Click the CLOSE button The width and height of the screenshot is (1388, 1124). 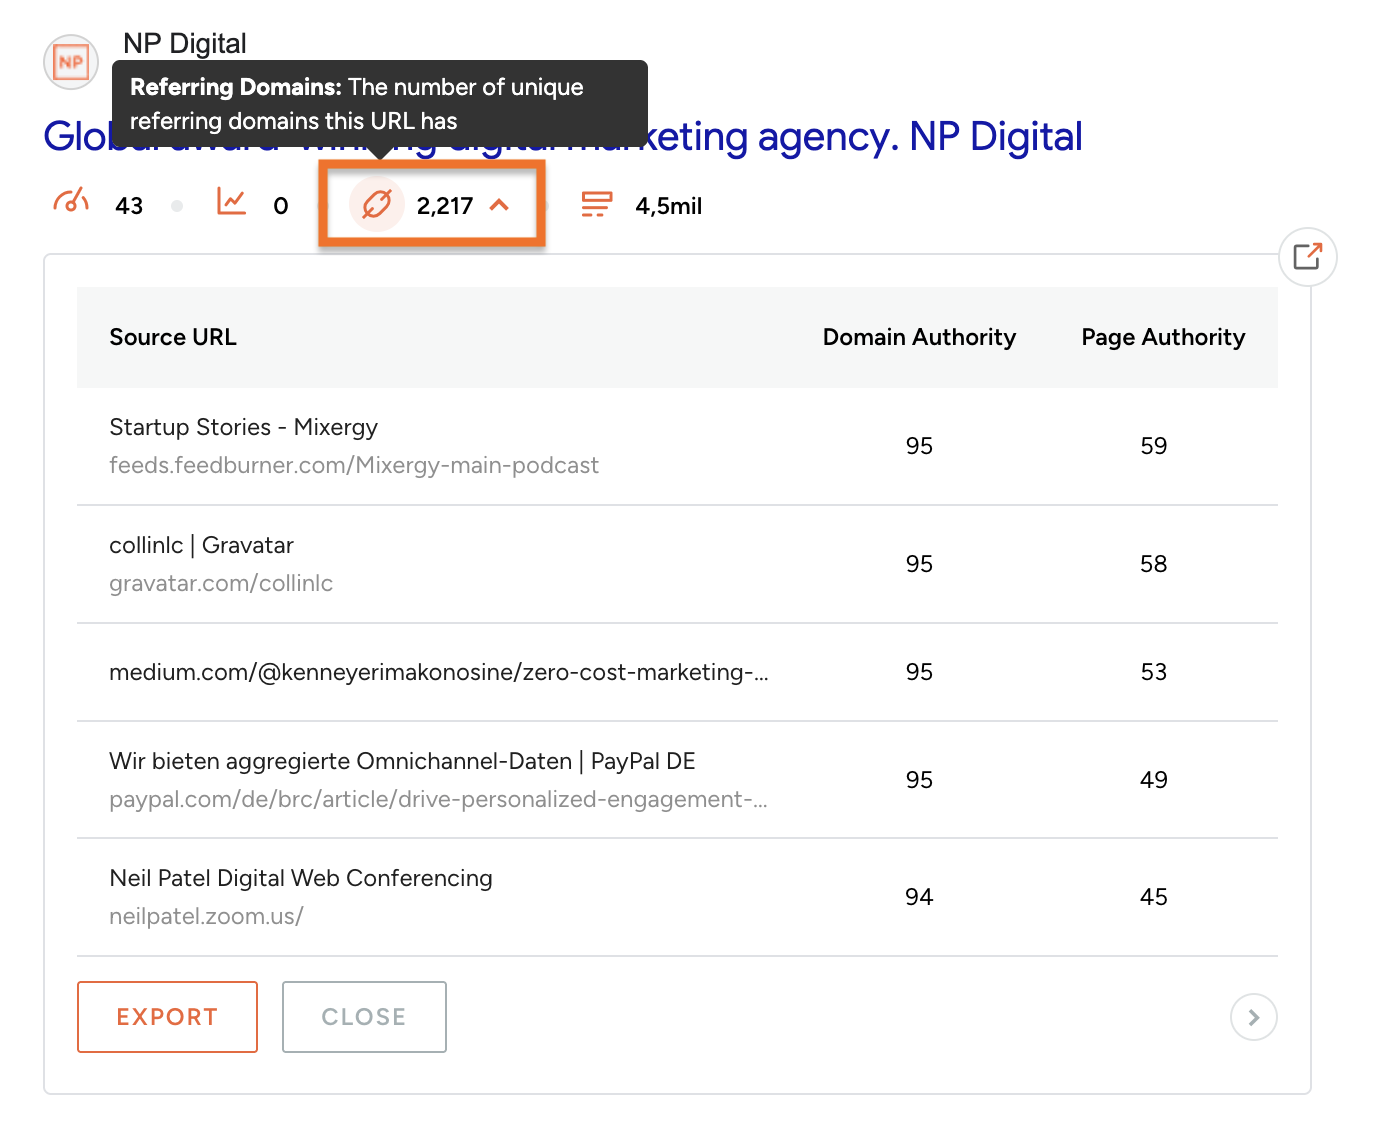point(364,1017)
